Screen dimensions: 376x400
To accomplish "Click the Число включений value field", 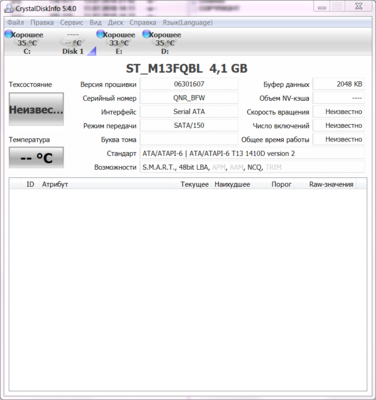I will click(339, 126).
